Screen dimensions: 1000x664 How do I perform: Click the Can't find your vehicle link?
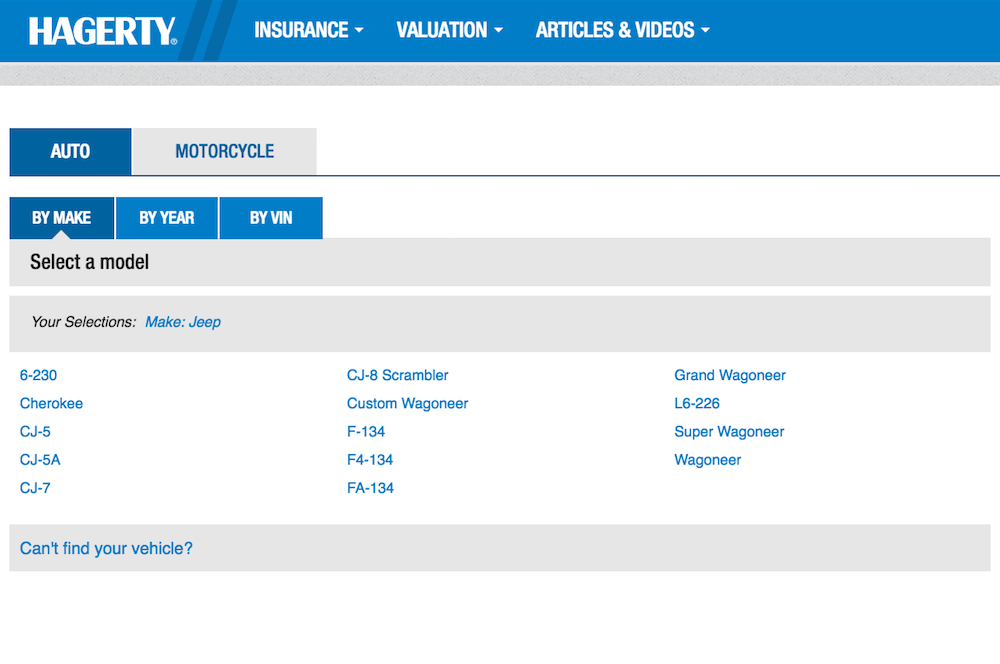(106, 549)
